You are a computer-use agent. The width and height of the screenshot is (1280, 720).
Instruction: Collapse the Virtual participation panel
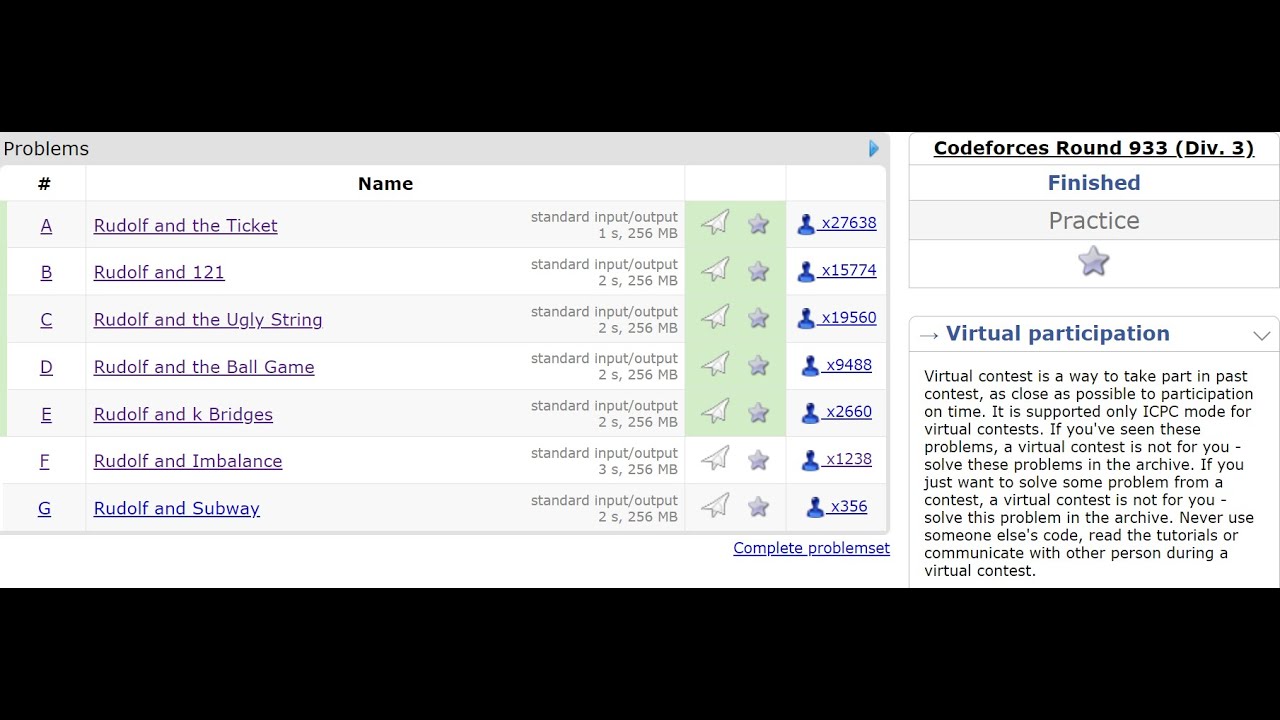pyautogui.click(x=1262, y=336)
